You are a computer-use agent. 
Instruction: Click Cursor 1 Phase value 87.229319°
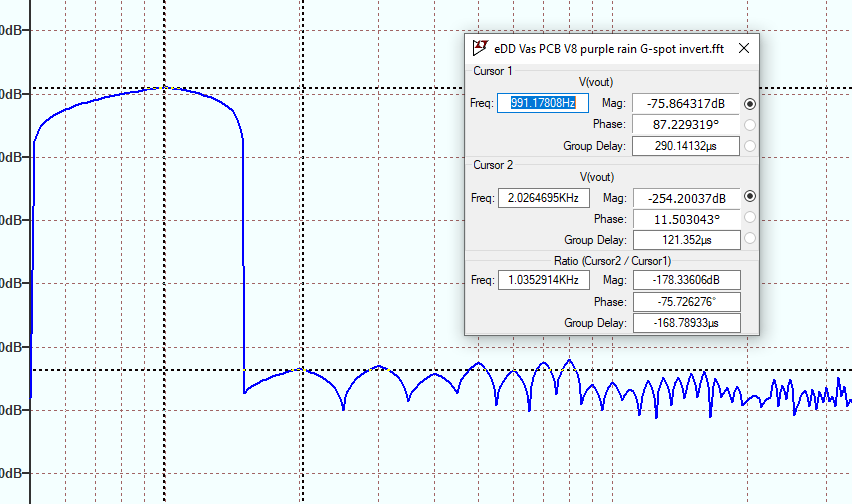click(686, 125)
